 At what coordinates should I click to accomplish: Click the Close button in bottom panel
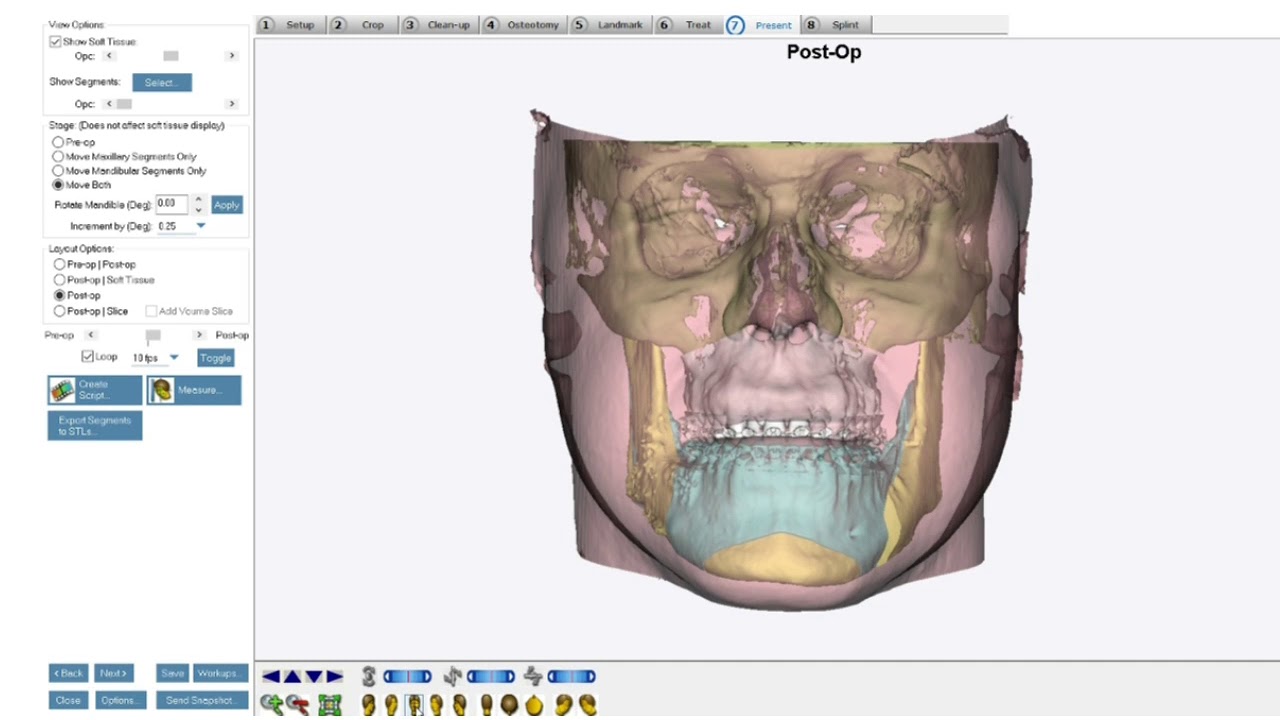coord(69,700)
